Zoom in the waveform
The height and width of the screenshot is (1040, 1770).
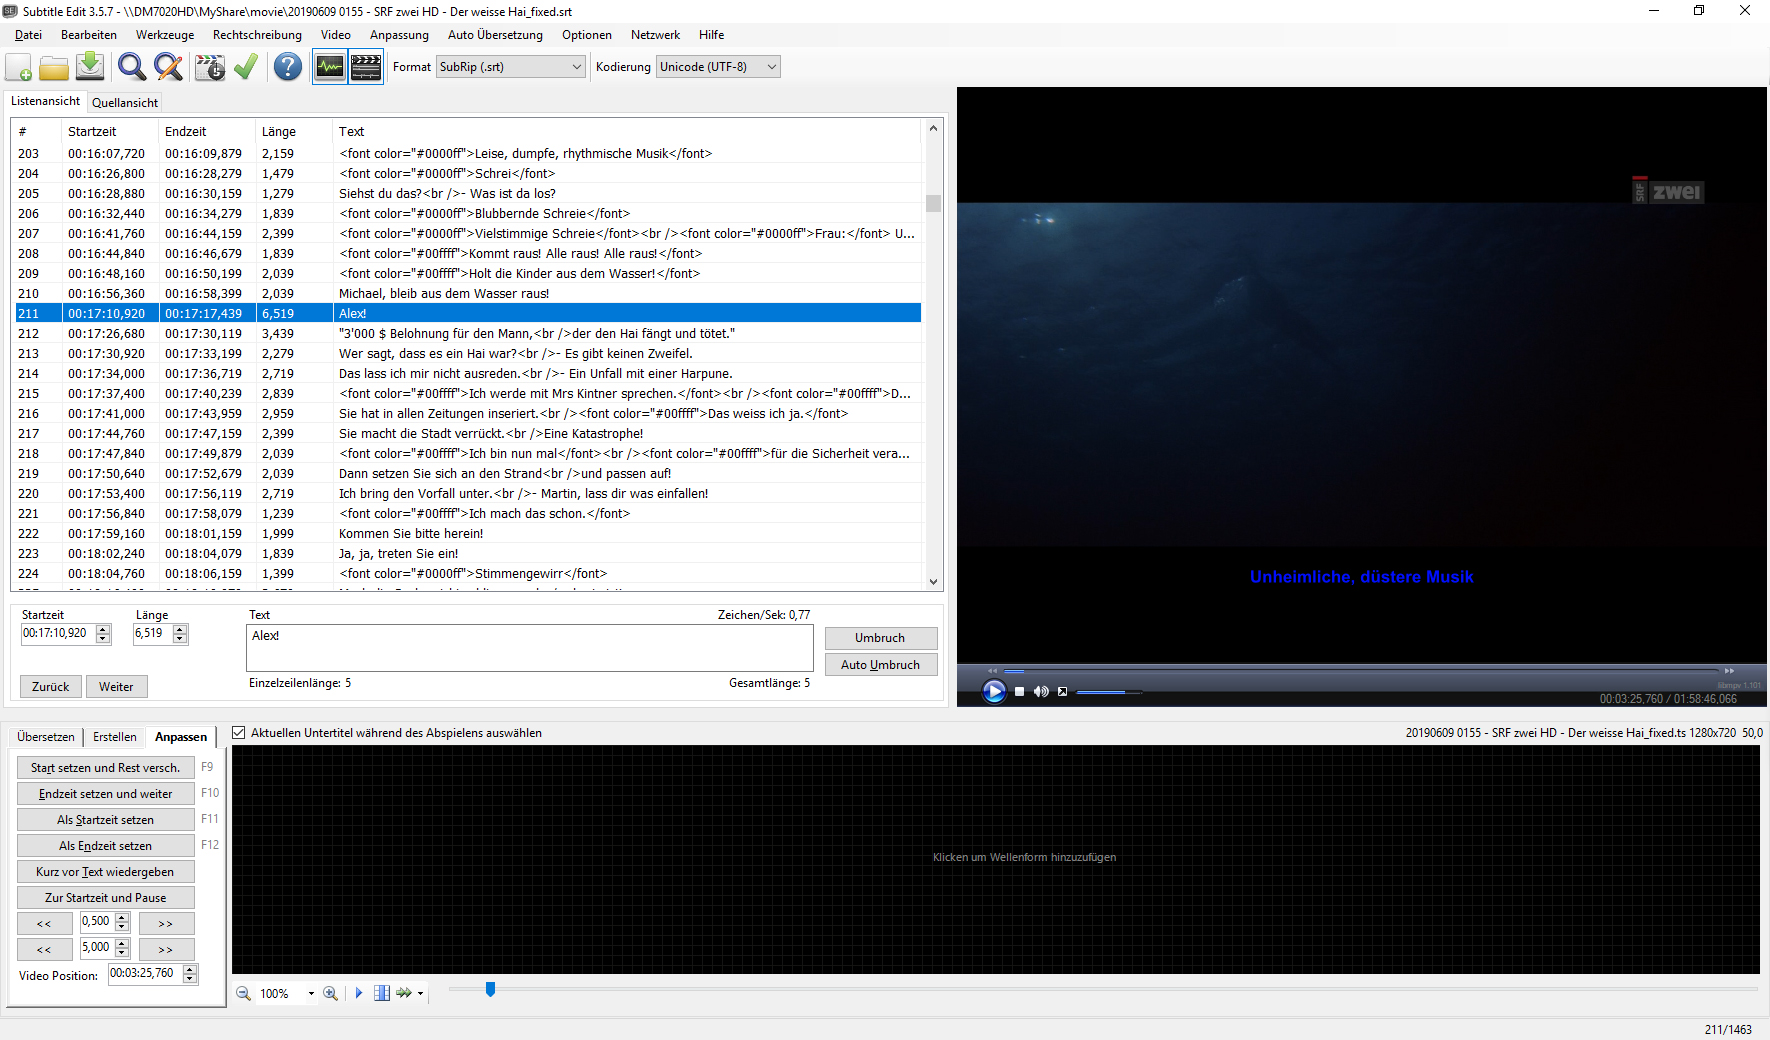pyautogui.click(x=330, y=993)
